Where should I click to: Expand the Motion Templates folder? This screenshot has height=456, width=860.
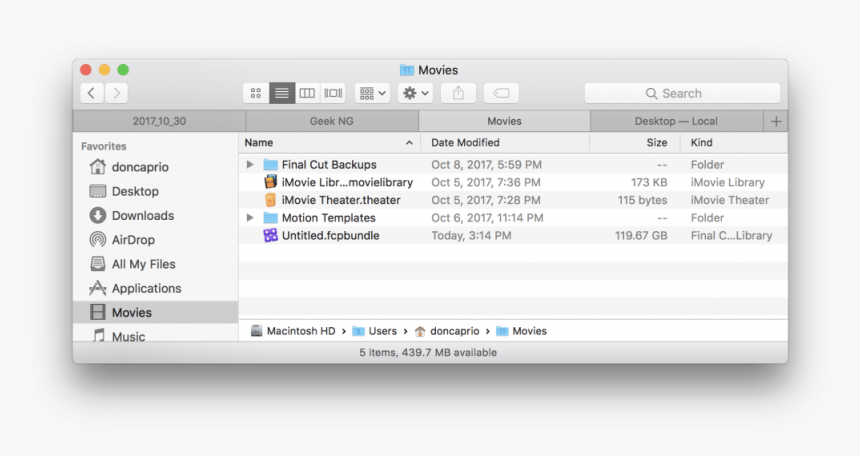pos(250,218)
